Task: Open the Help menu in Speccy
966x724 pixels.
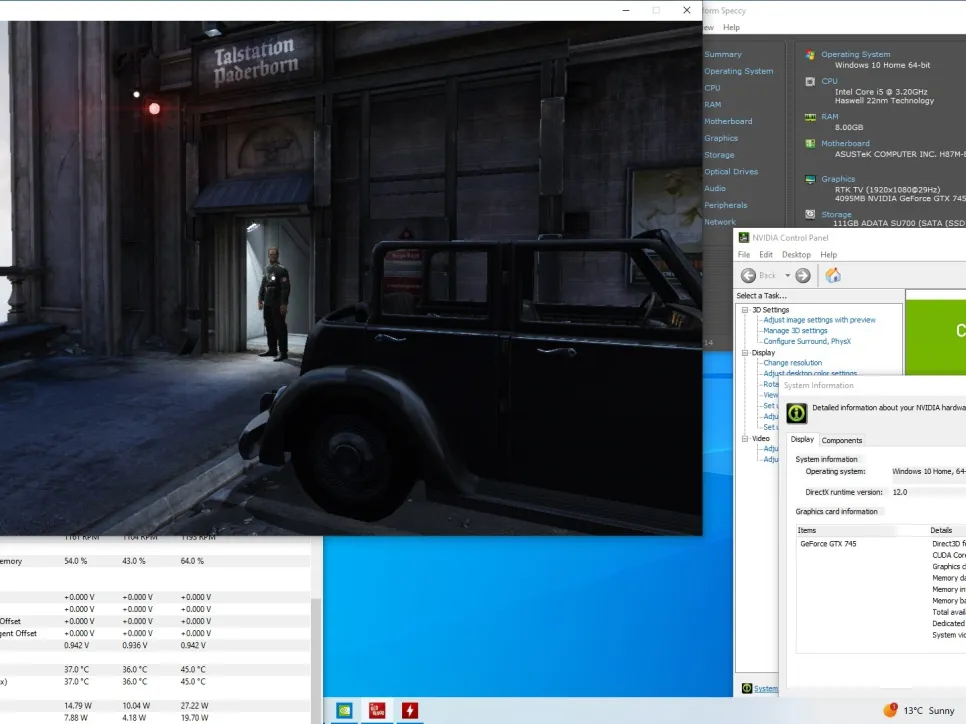Action: [731, 27]
